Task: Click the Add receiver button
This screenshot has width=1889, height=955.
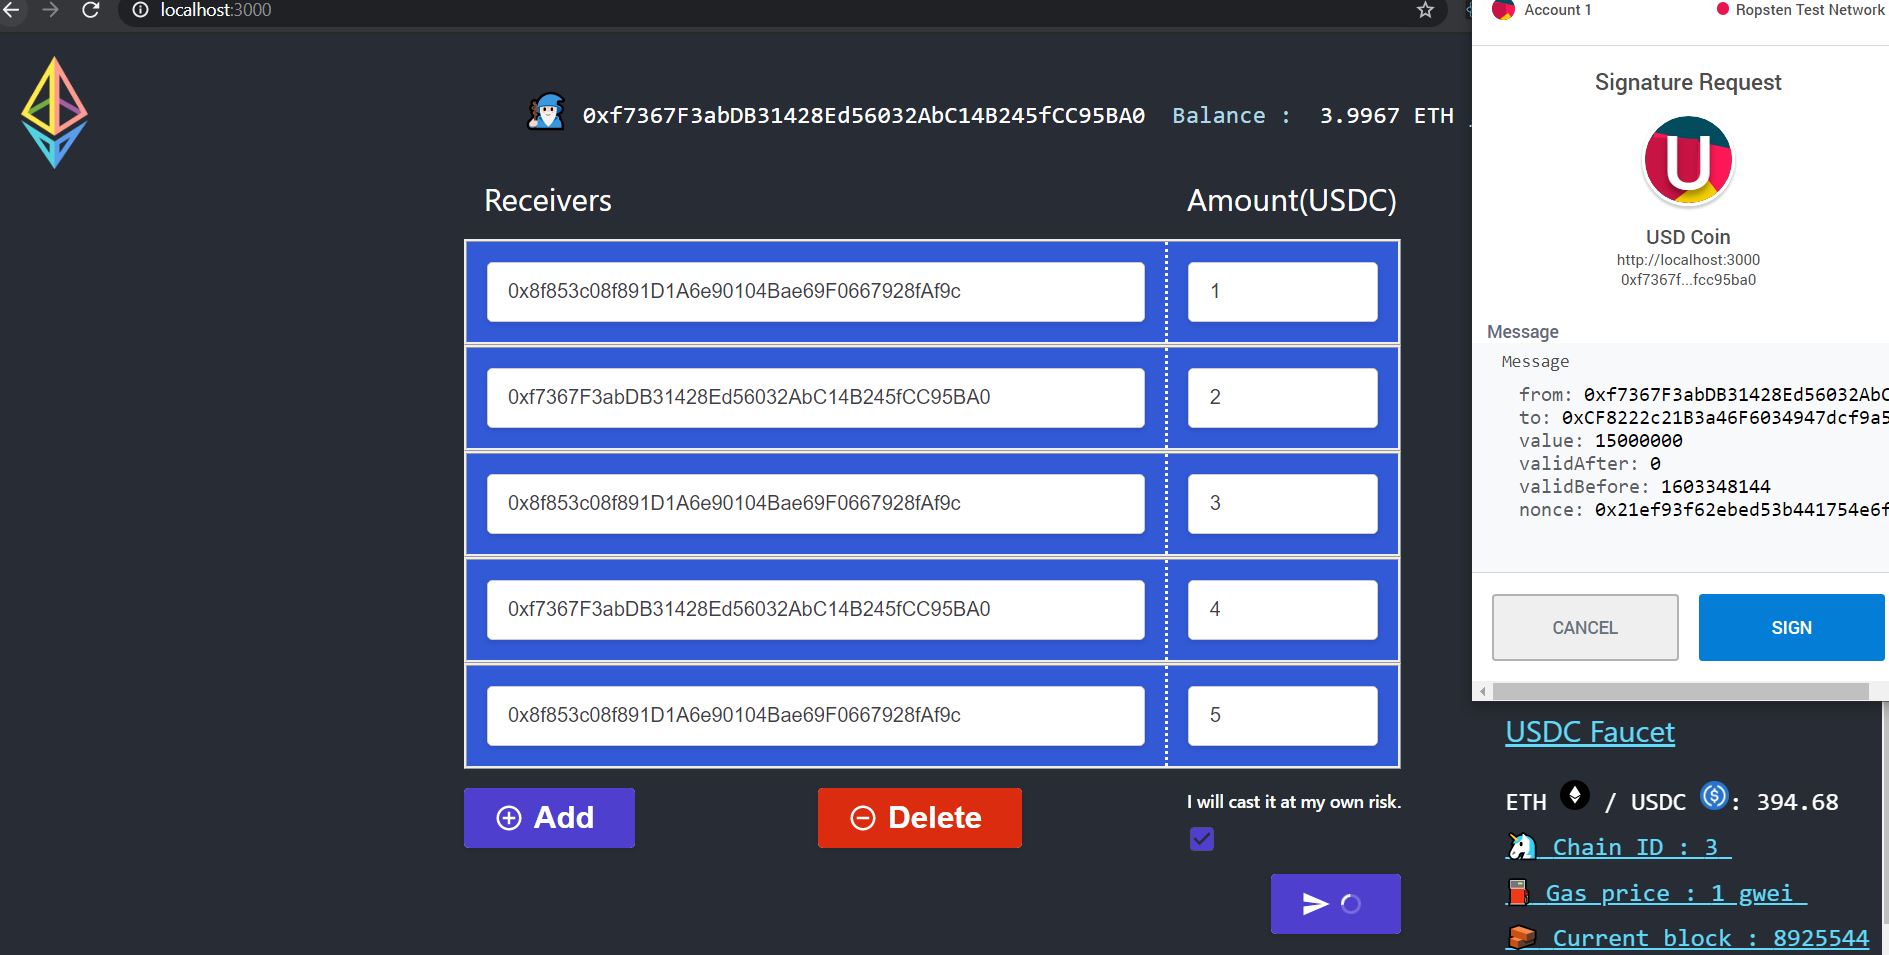Action: [x=549, y=818]
